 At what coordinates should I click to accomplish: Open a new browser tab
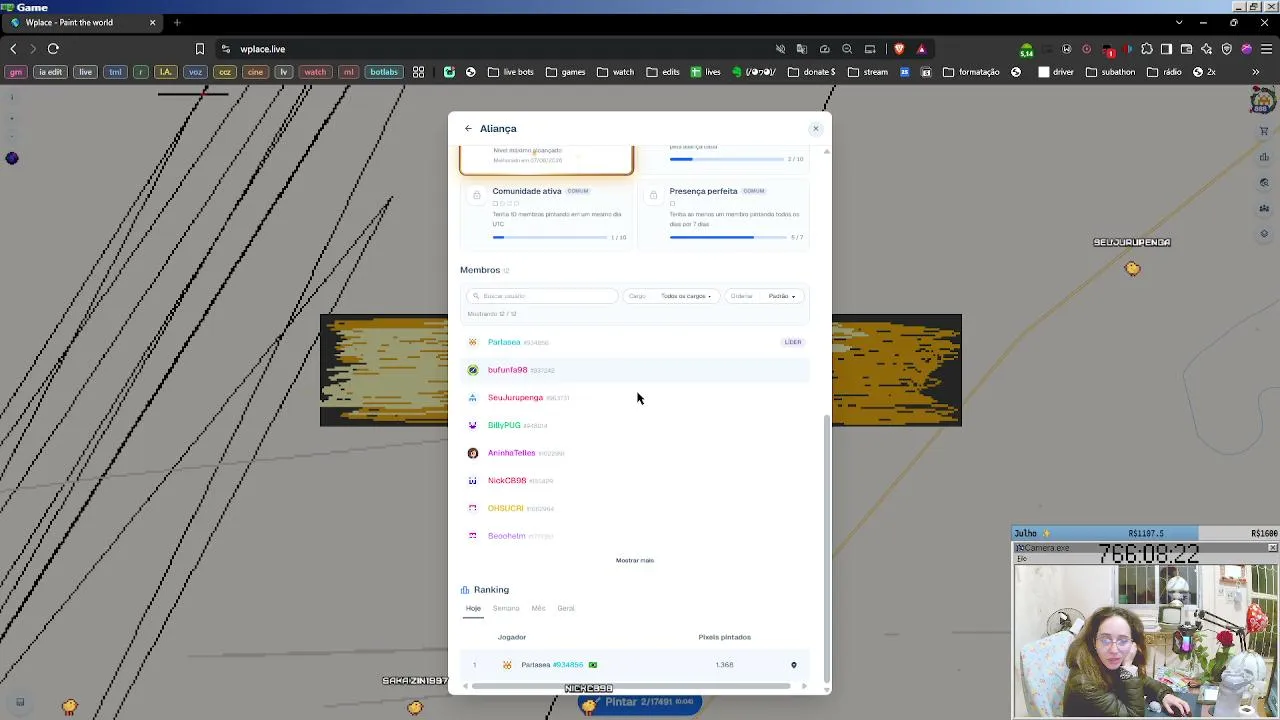177,22
